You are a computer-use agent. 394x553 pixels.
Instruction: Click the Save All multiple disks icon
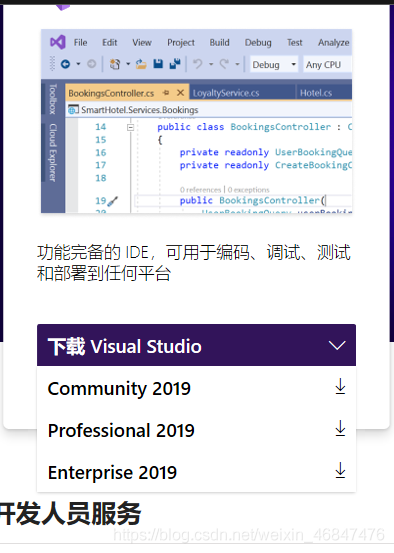pos(175,64)
